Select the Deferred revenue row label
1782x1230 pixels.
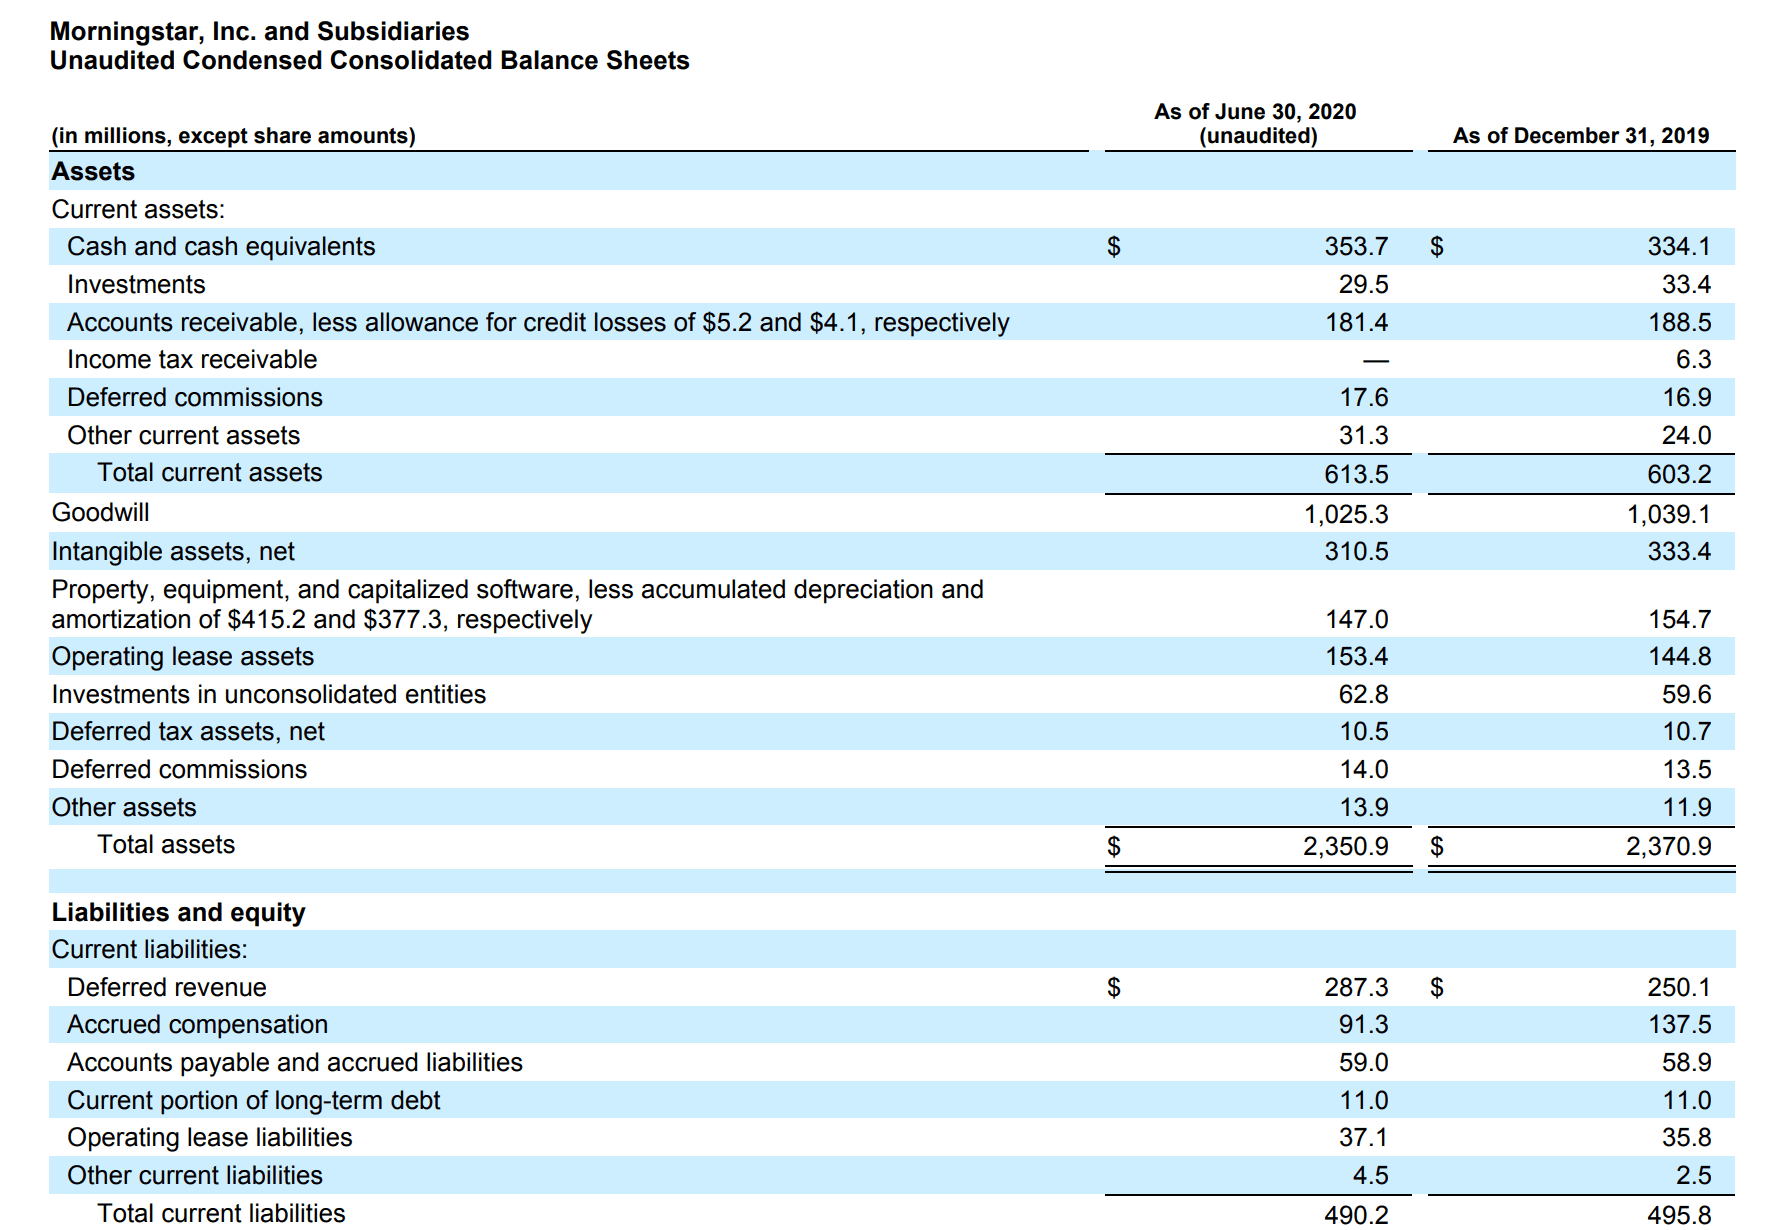[x=166, y=988]
